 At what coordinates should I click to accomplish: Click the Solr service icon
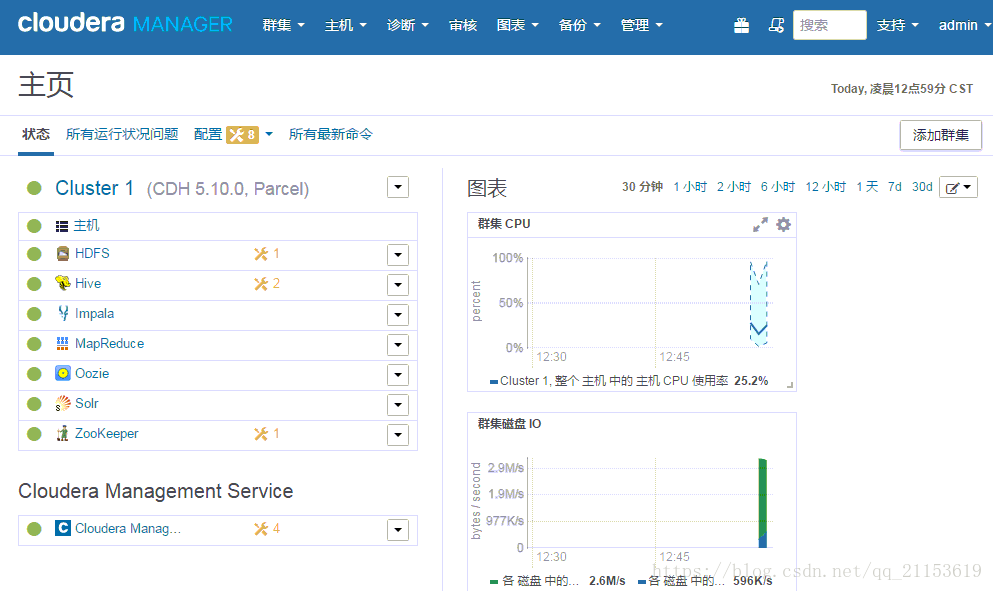62,404
